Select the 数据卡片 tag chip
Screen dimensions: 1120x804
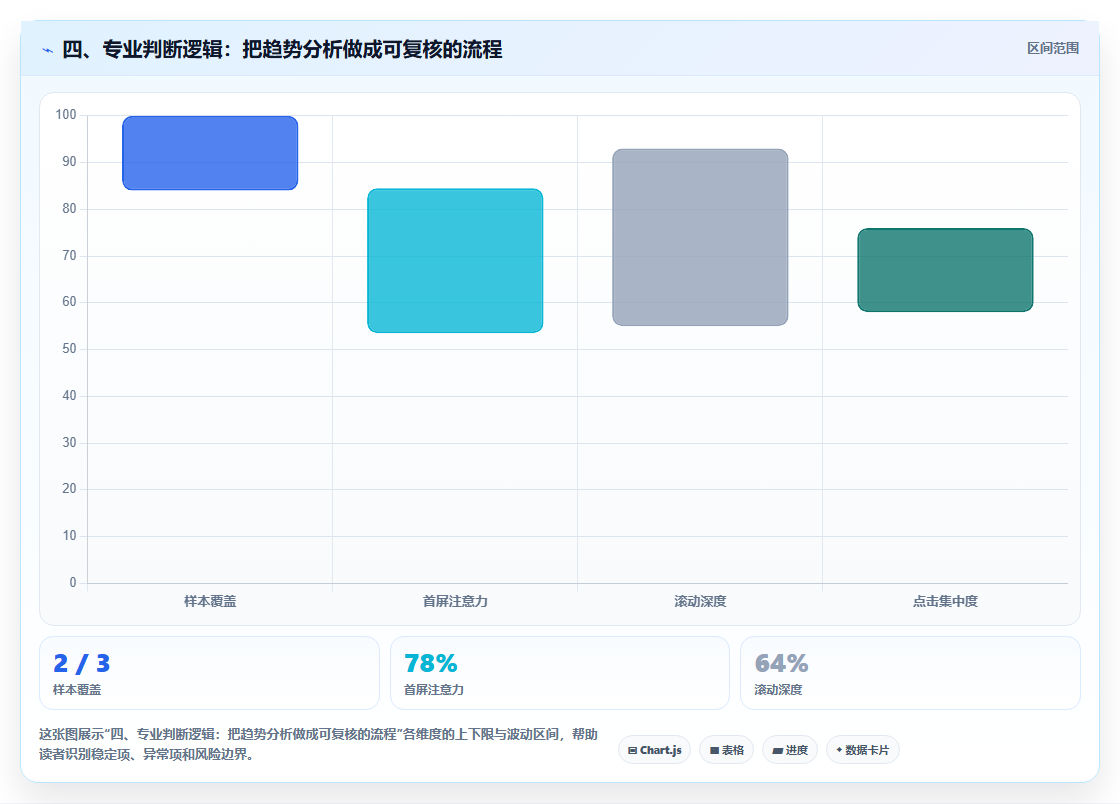click(863, 750)
